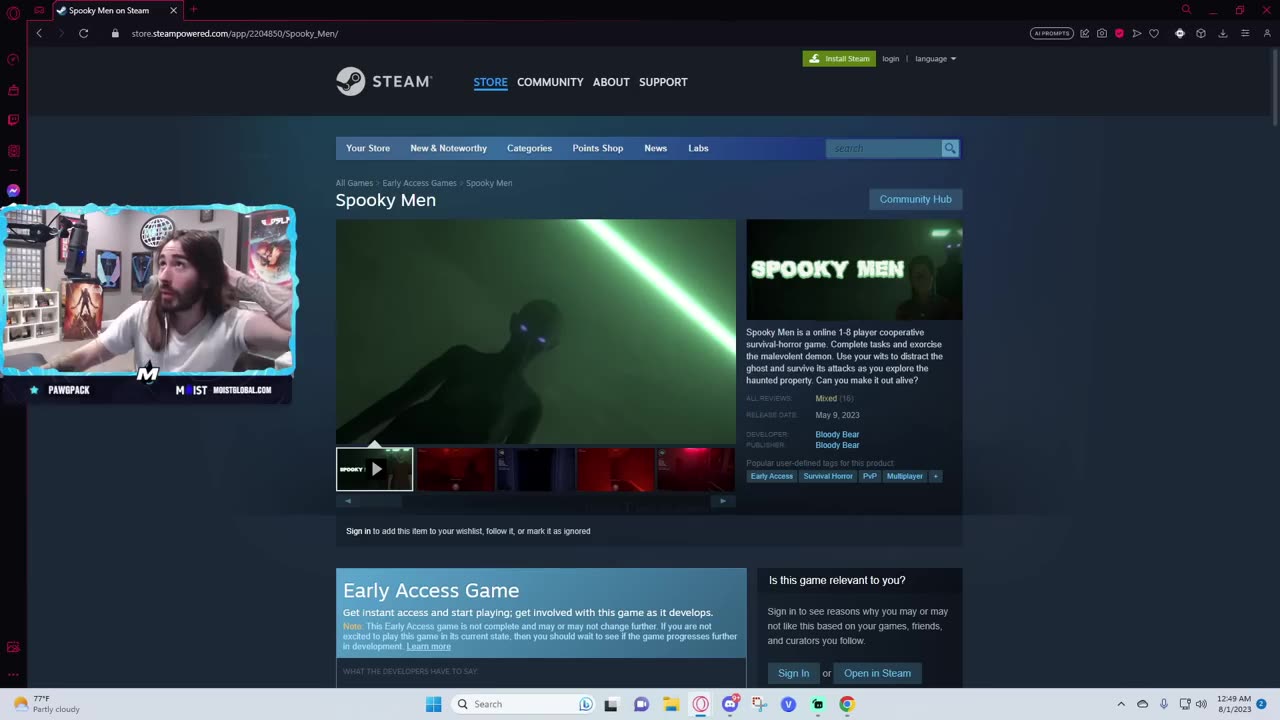Click the Windows taskbar Search box

524,704
